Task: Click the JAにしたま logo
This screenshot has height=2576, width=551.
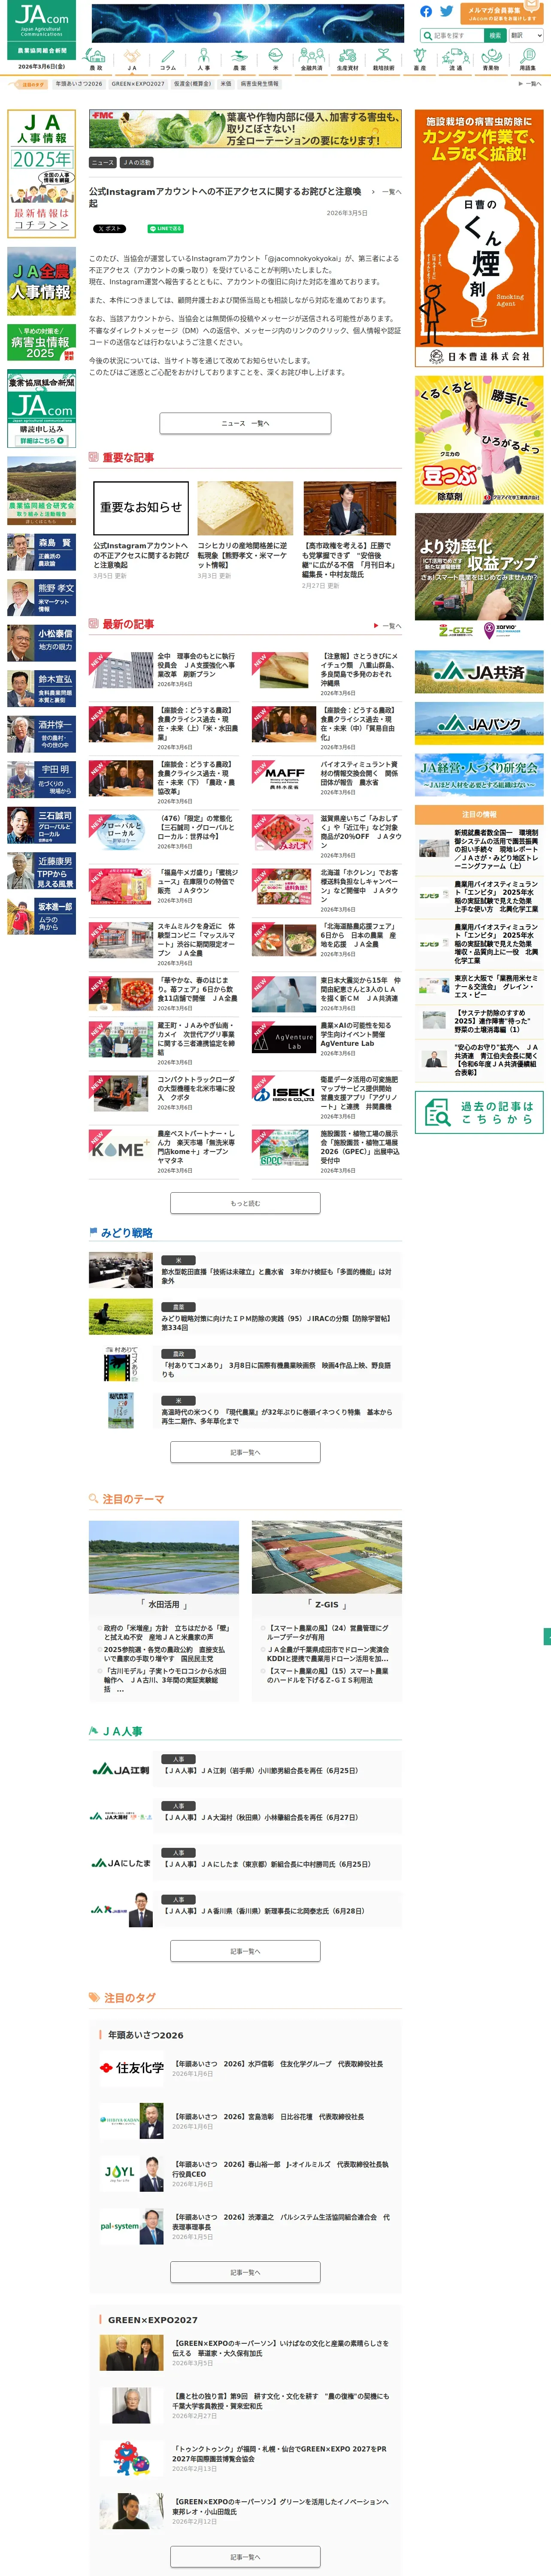Action: pos(121,1862)
